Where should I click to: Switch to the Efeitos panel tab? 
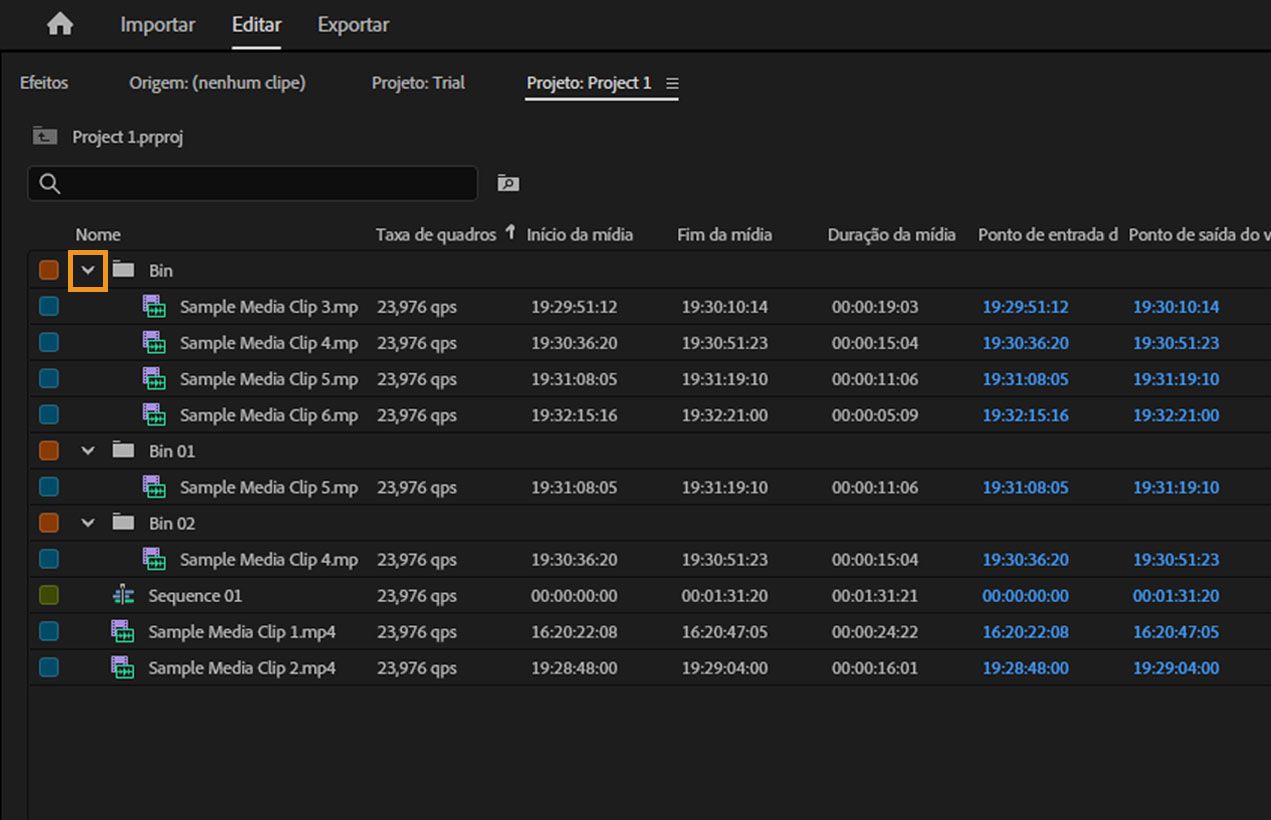coord(44,83)
